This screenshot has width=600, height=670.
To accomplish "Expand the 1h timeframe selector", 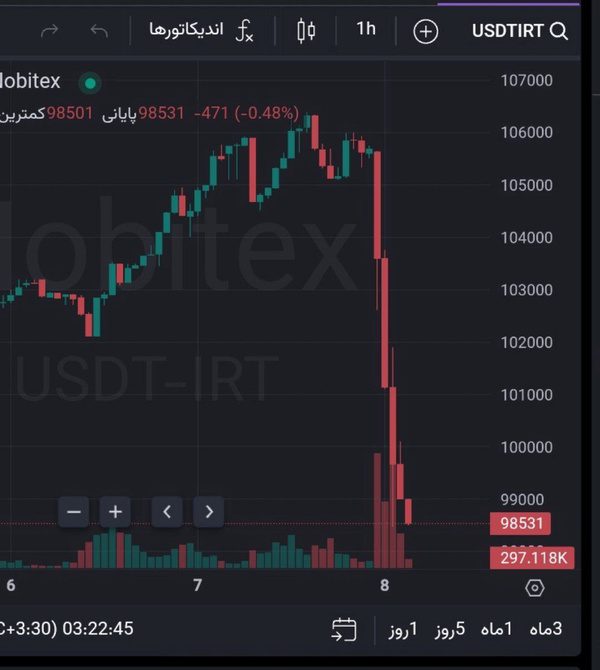I will click(366, 29).
